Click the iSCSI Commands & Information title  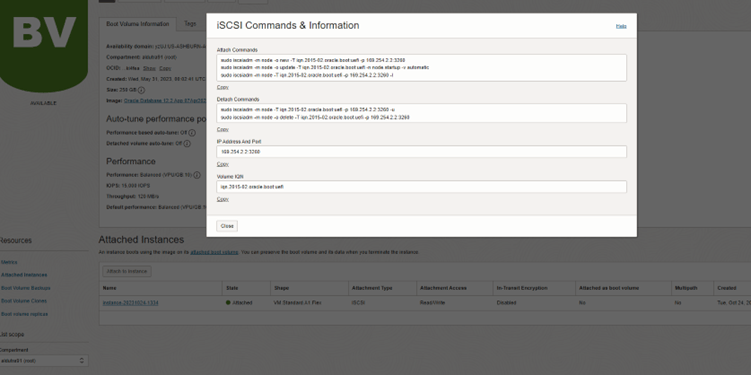288,25
